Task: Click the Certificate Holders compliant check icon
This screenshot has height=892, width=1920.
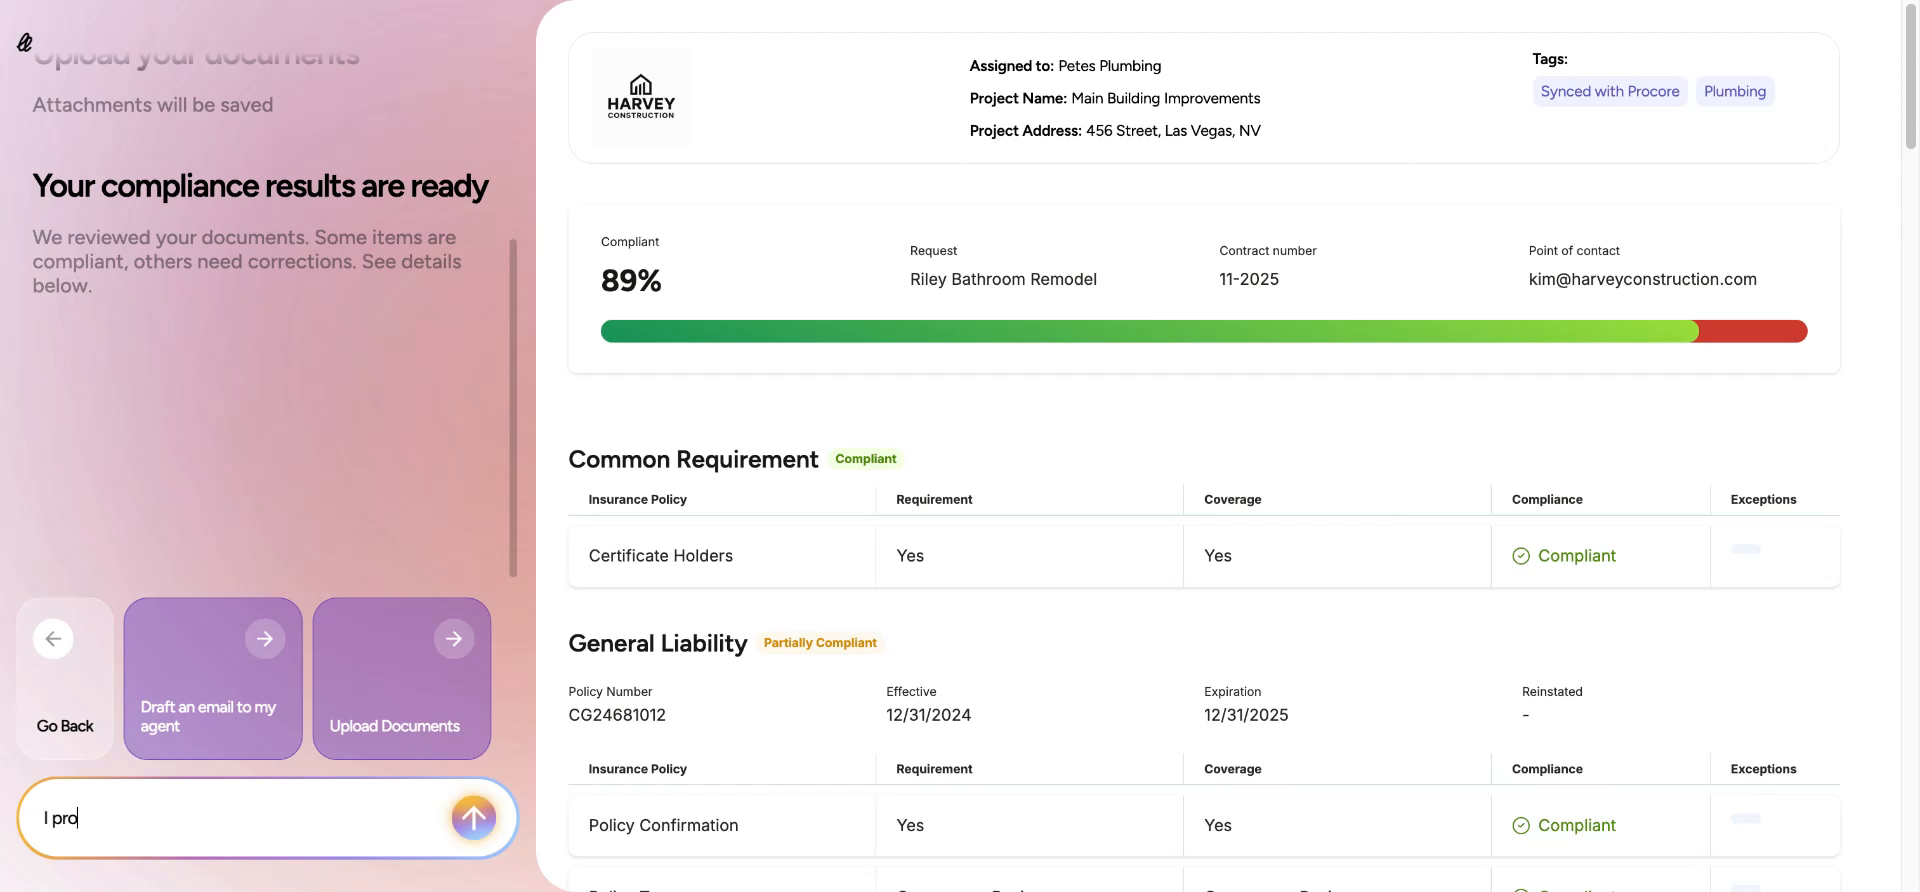Action: 1521,556
